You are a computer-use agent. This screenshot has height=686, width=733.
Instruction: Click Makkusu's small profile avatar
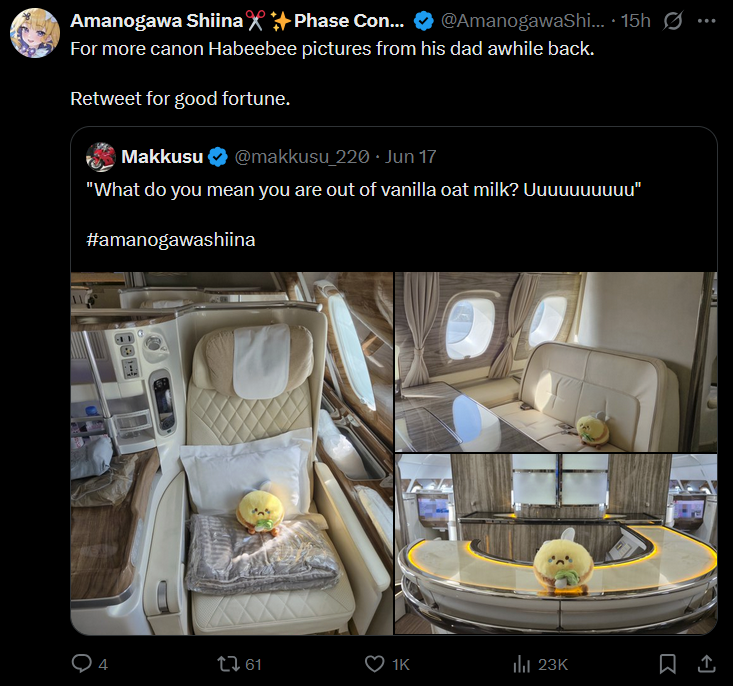coord(101,157)
